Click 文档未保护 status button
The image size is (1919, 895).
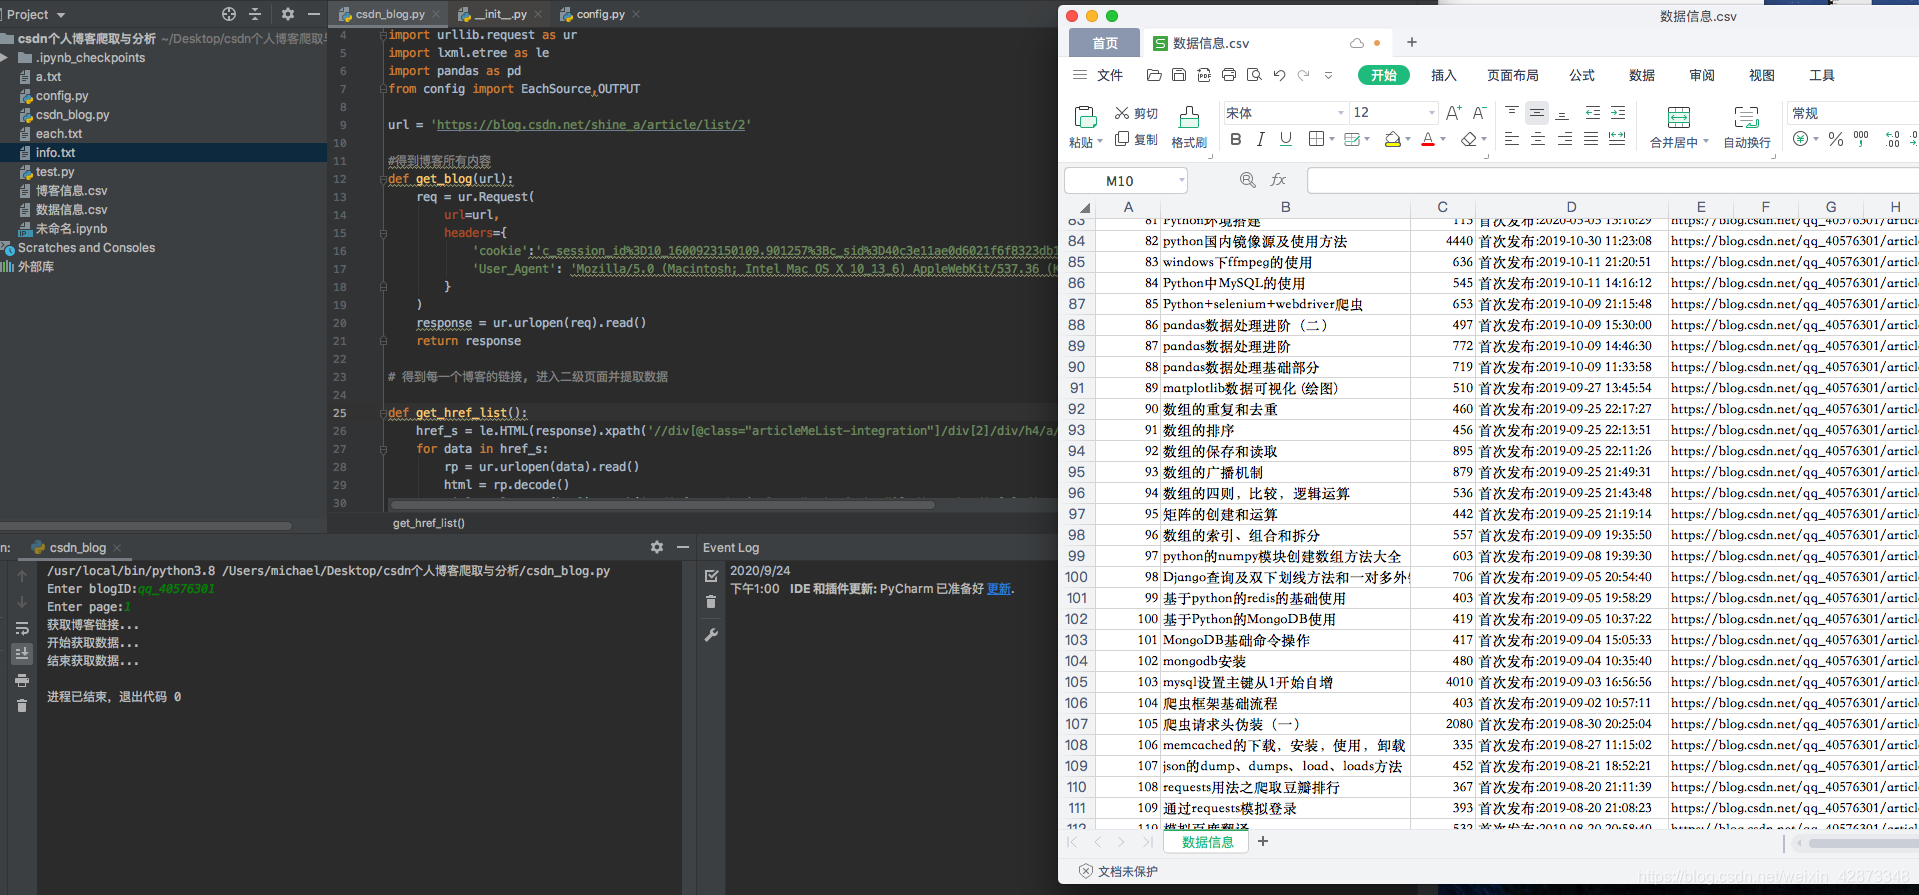1118,871
